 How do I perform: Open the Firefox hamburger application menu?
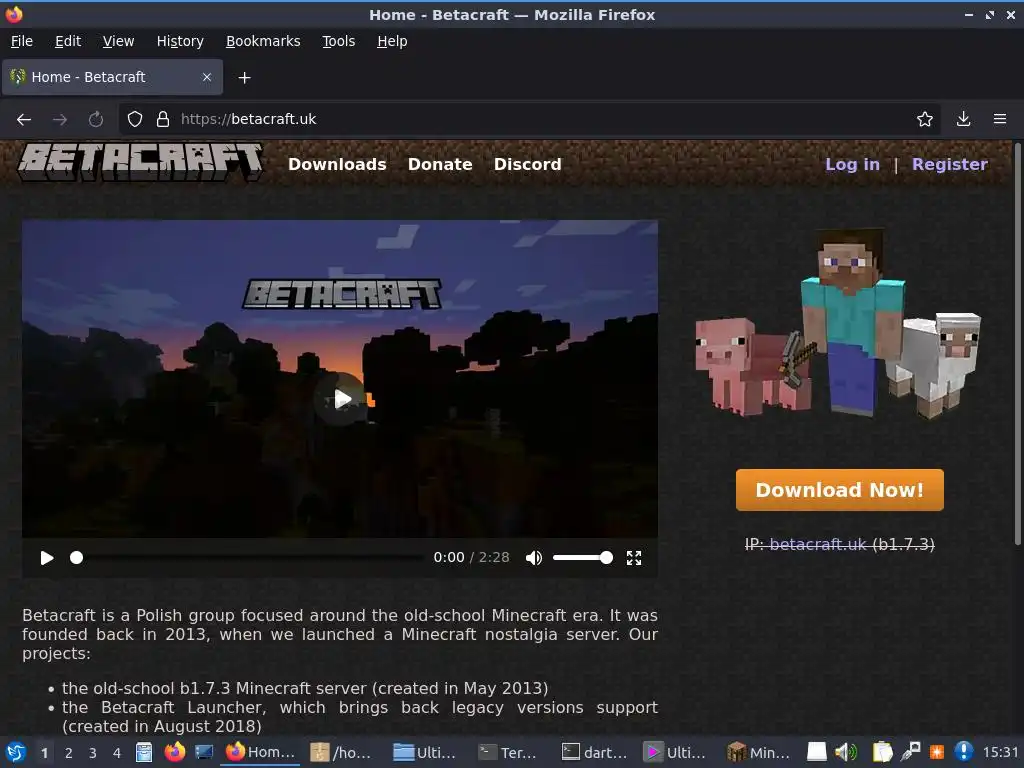999,119
